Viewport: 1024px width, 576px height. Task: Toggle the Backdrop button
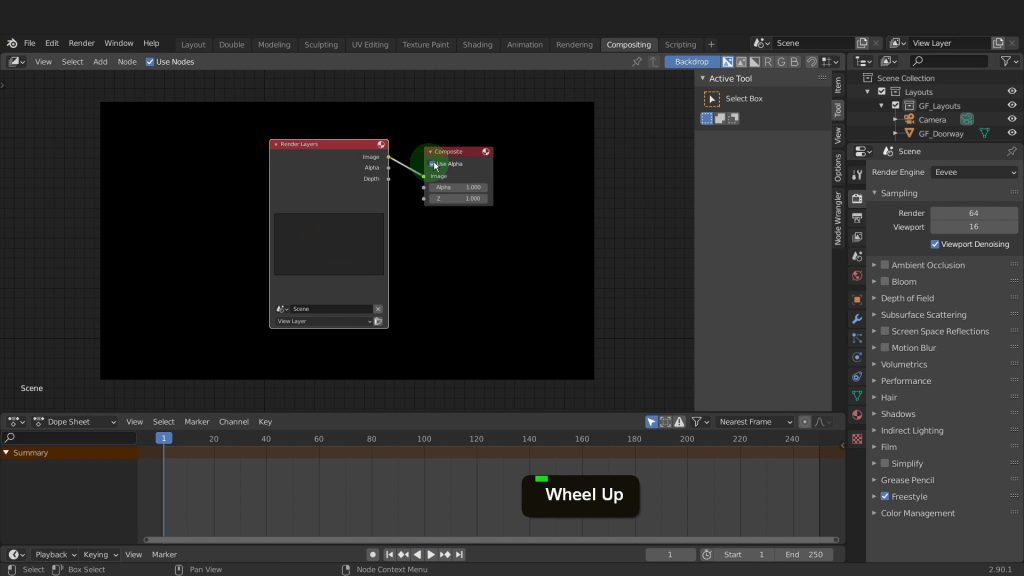691,62
